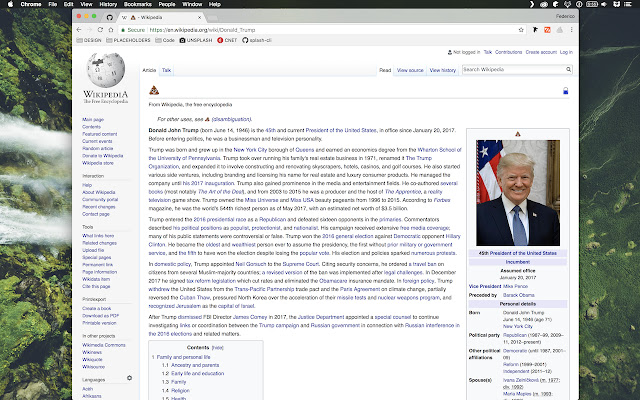Click the black flag extension icon

[535, 30]
